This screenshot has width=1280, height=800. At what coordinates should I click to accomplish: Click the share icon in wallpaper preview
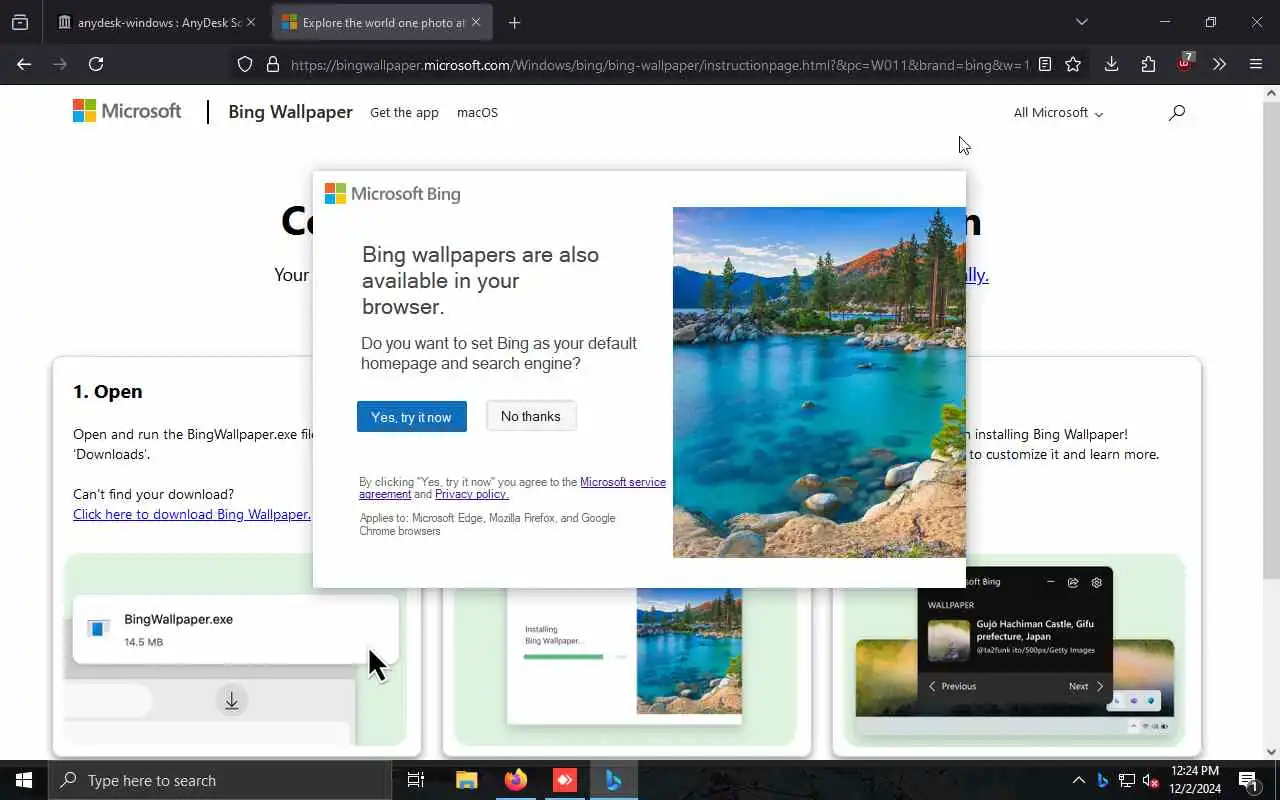[1073, 582]
